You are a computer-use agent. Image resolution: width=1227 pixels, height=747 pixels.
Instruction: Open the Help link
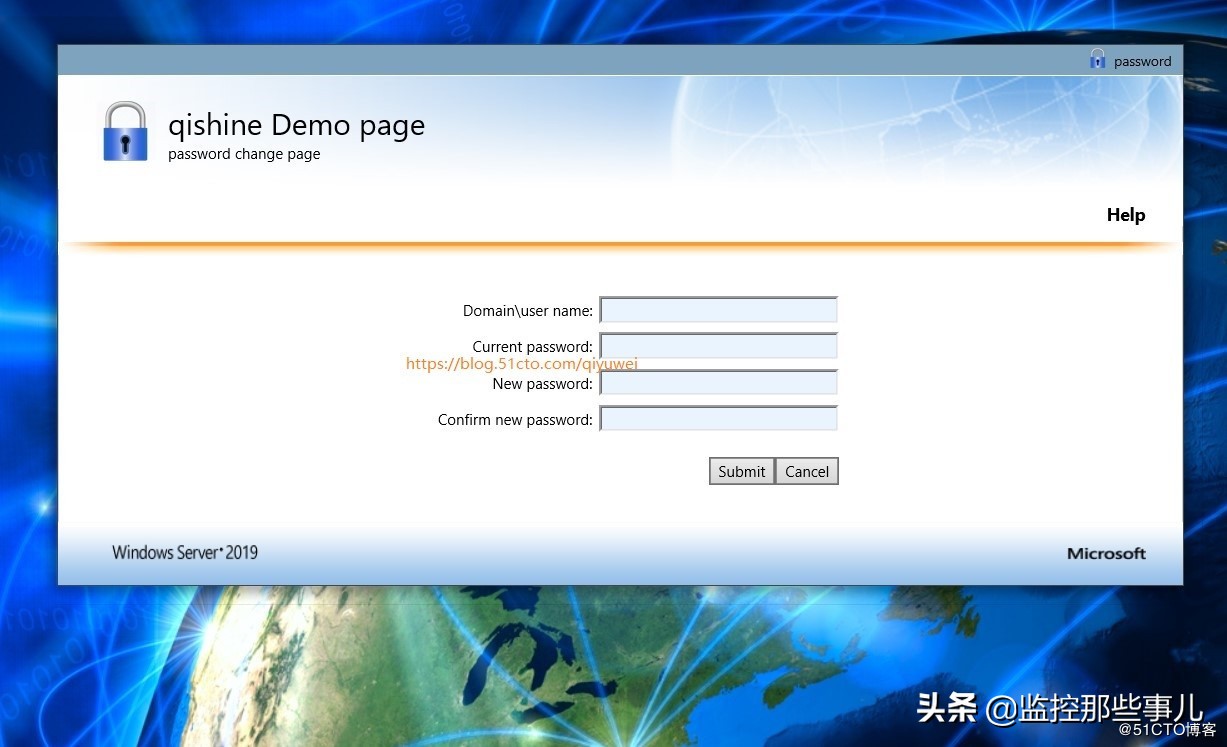(1125, 214)
